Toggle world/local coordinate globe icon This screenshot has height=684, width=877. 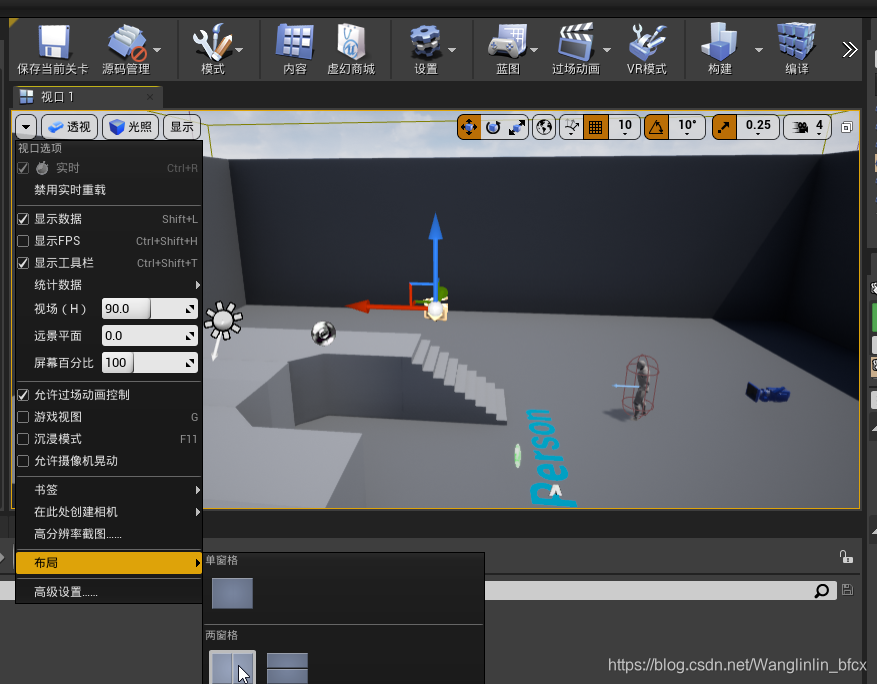544,128
